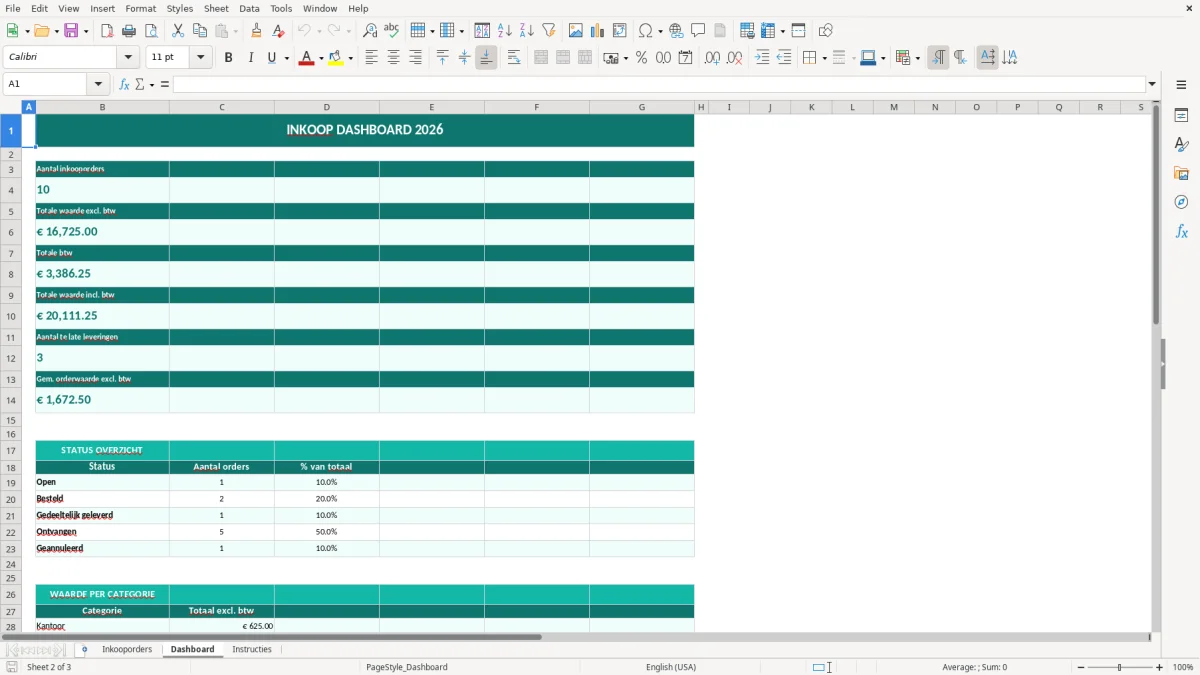
Task: Switch to Inkooporders sheet tab
Action: (127, 650)
